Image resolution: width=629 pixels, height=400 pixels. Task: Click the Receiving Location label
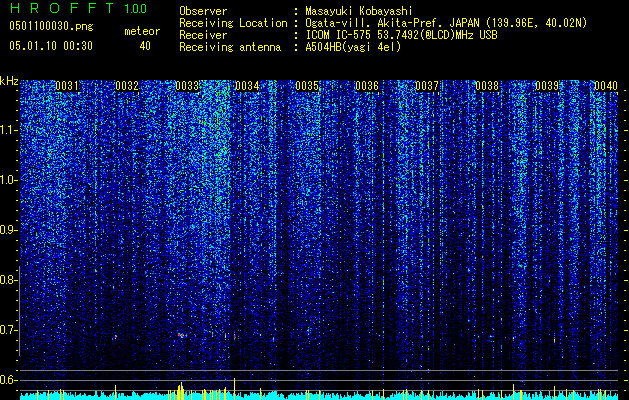pos(233,24)
